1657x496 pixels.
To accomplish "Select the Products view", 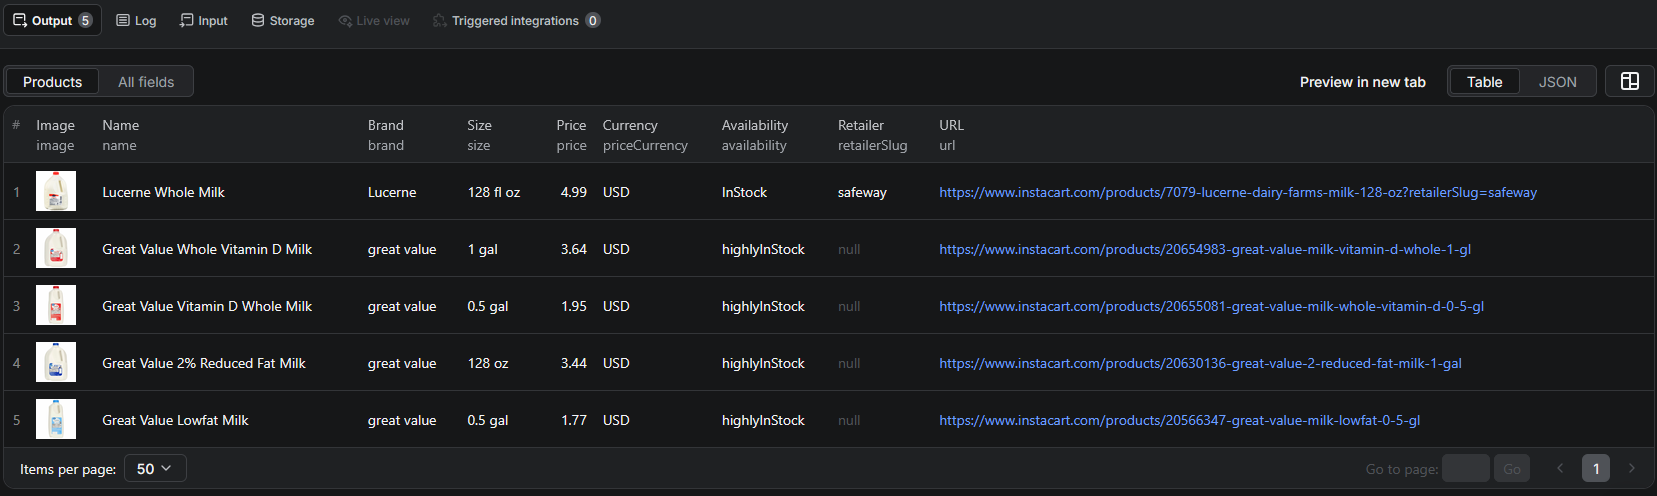I will [x=52, y=82].
